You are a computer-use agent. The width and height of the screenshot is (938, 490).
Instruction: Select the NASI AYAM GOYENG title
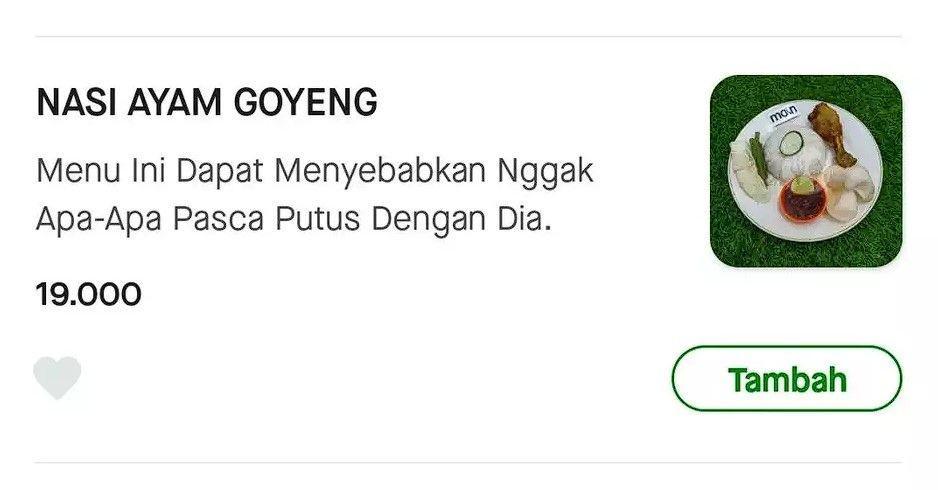pos(207,102)
